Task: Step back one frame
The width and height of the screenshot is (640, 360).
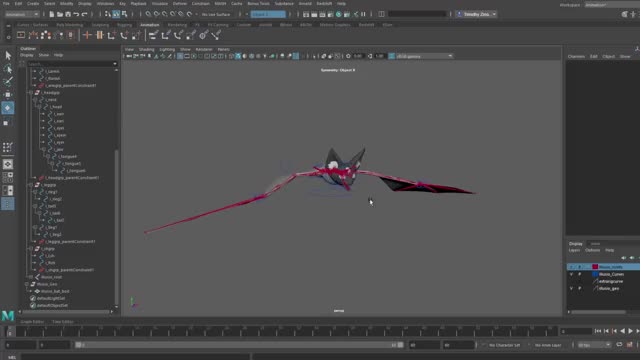Action: (x=607, y=331)
